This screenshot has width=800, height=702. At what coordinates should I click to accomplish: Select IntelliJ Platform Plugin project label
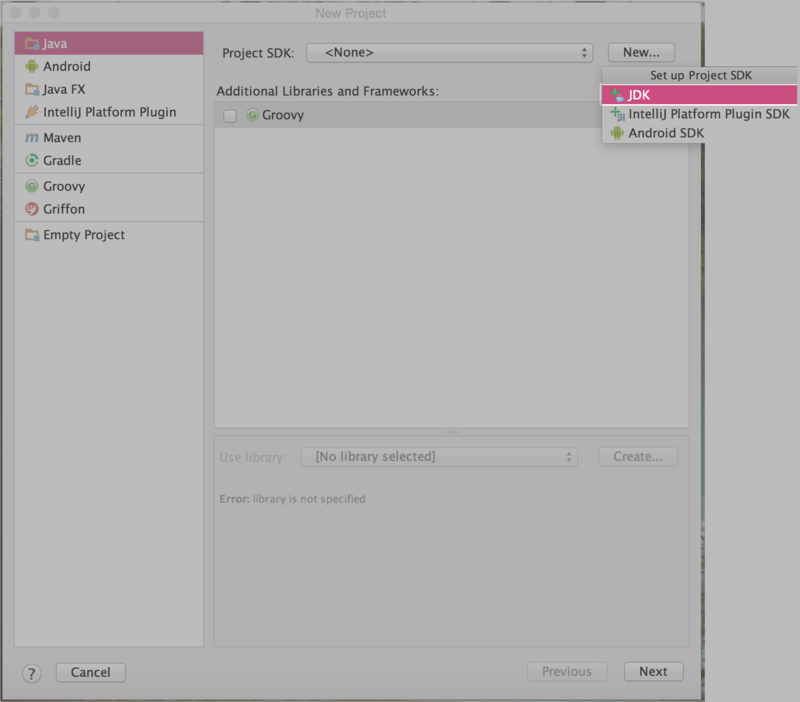(x=110, y=112)
